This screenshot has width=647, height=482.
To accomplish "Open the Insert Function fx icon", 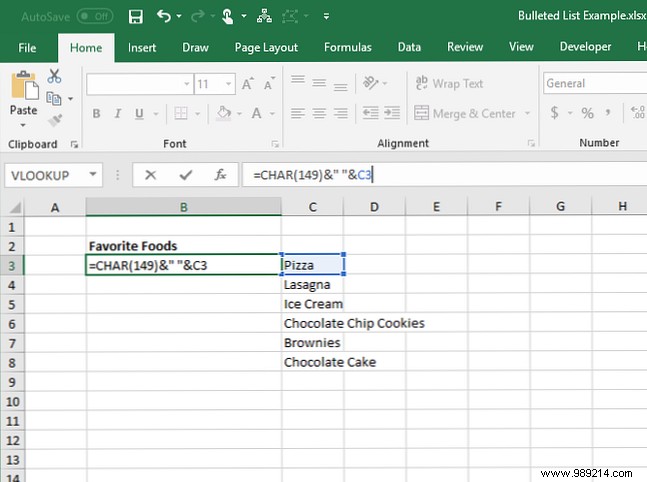I will (x=220, y=175).
